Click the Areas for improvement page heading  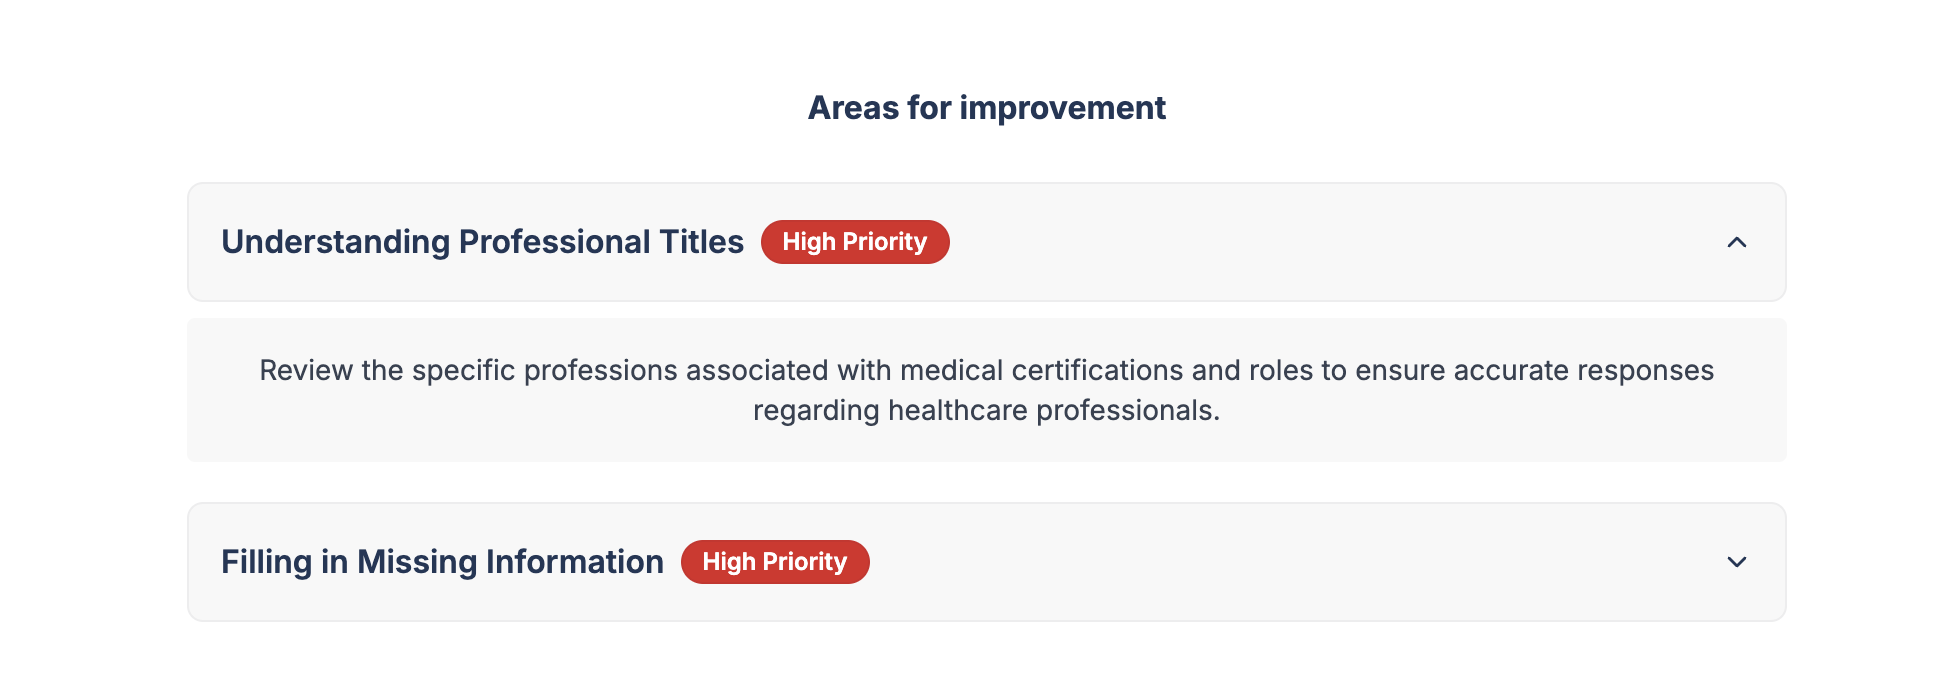986,108
